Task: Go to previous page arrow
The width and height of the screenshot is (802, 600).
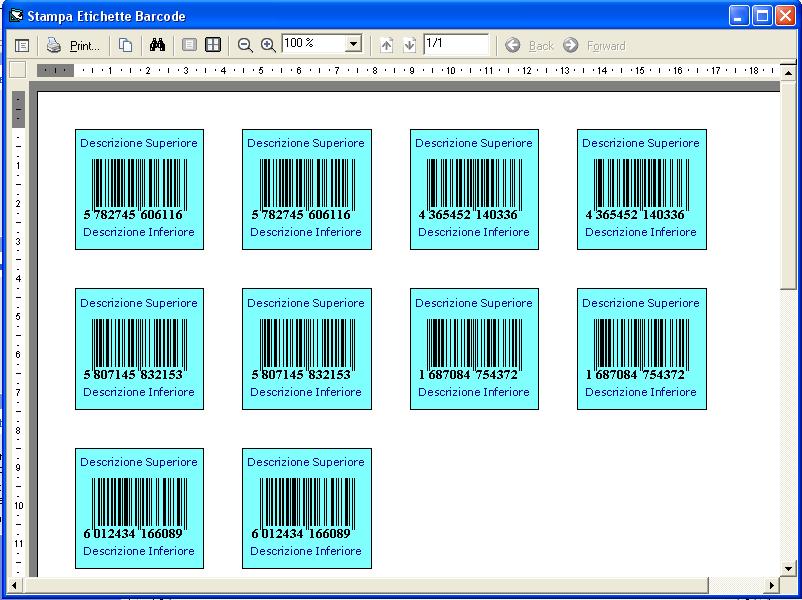Action: [x=387, y=46]
